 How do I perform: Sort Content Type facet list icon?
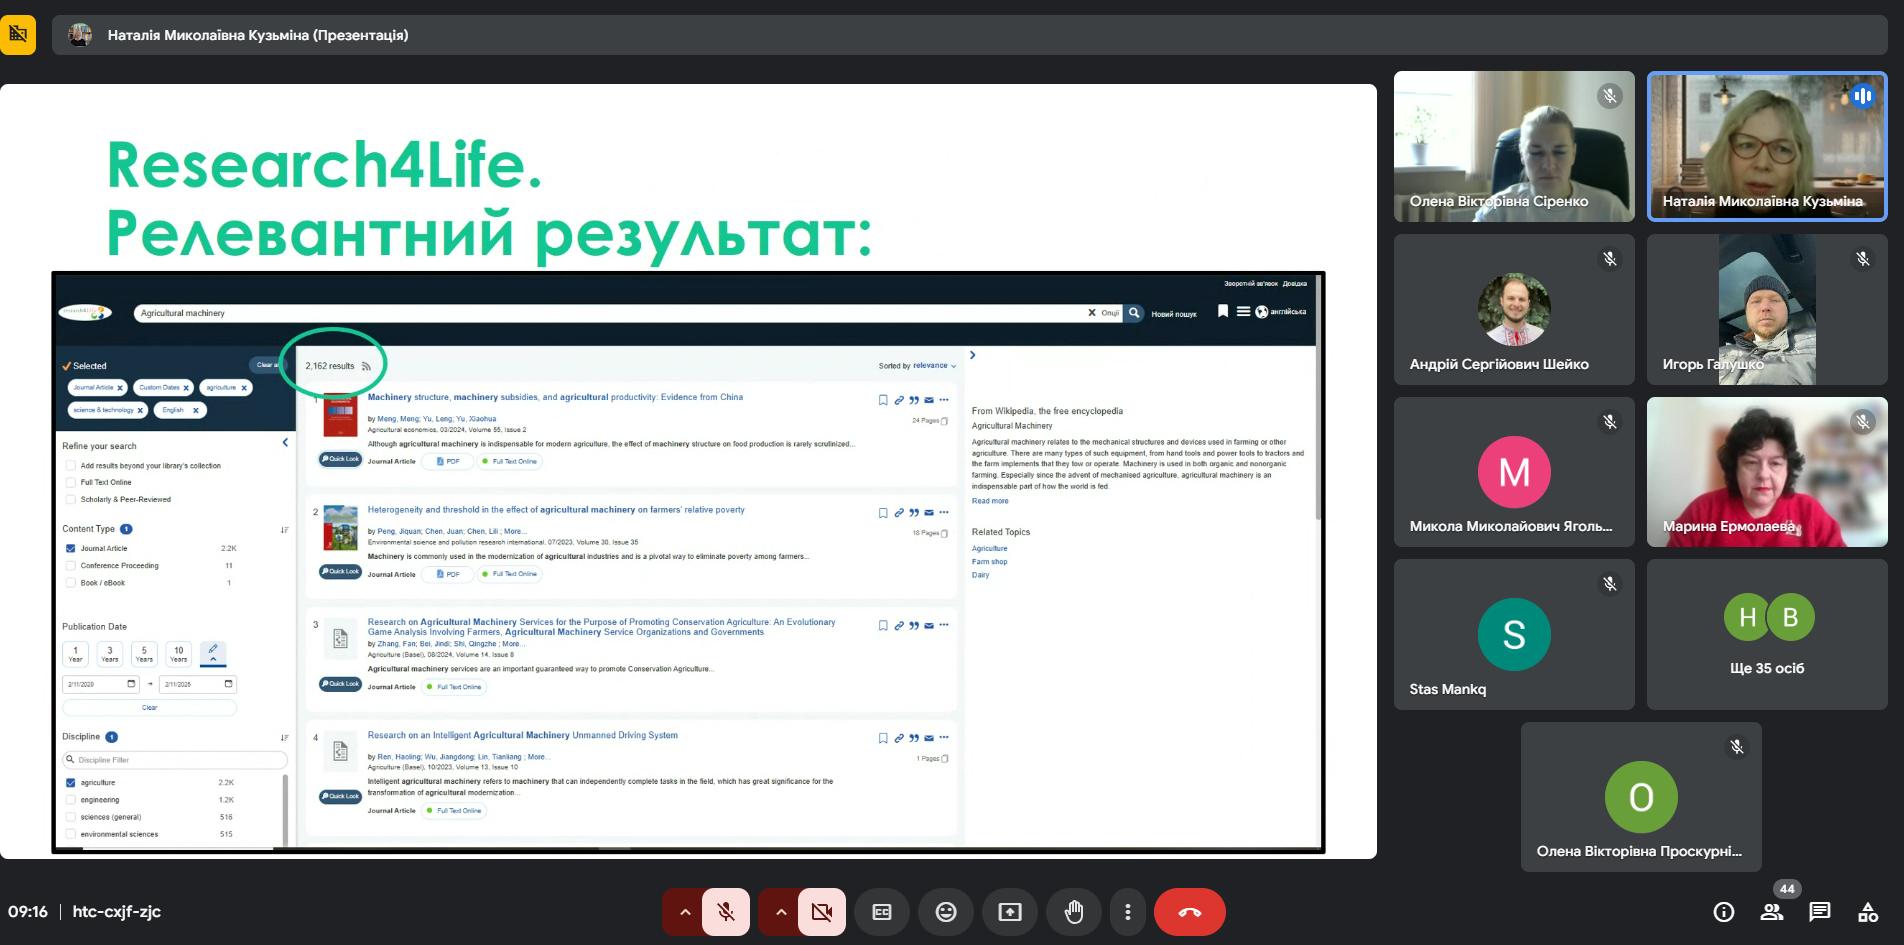[284, 530]
